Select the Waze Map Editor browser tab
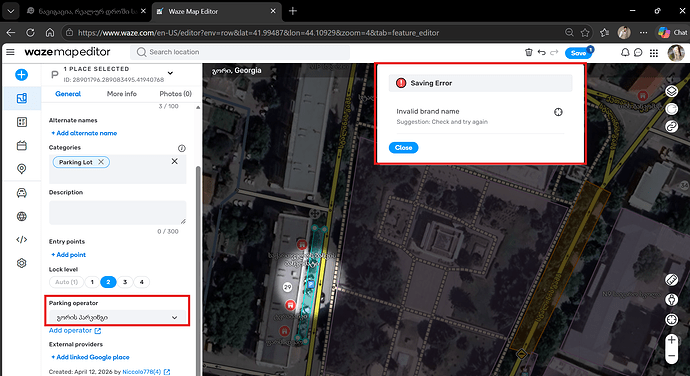This screenshot has height=376, width=690. 217,11
